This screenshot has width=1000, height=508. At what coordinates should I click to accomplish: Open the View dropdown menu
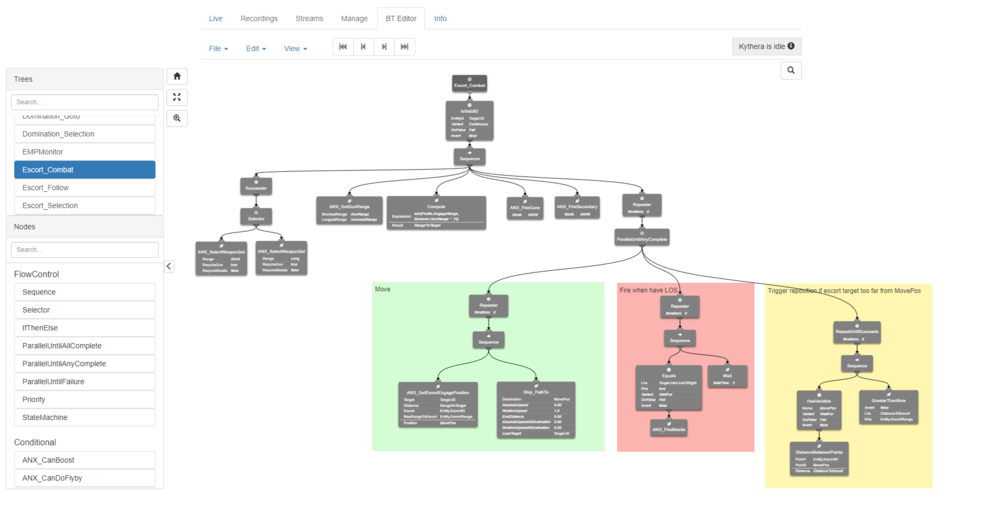tap(295, 48)
